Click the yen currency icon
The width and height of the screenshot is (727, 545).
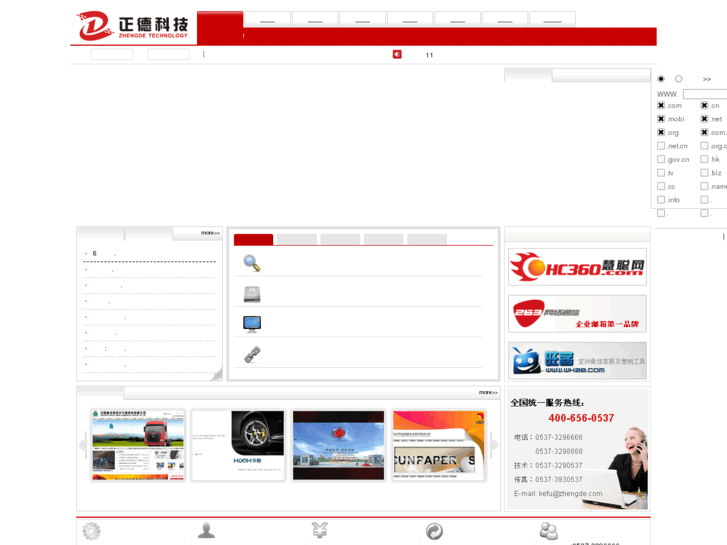click(x=320, y=530)
